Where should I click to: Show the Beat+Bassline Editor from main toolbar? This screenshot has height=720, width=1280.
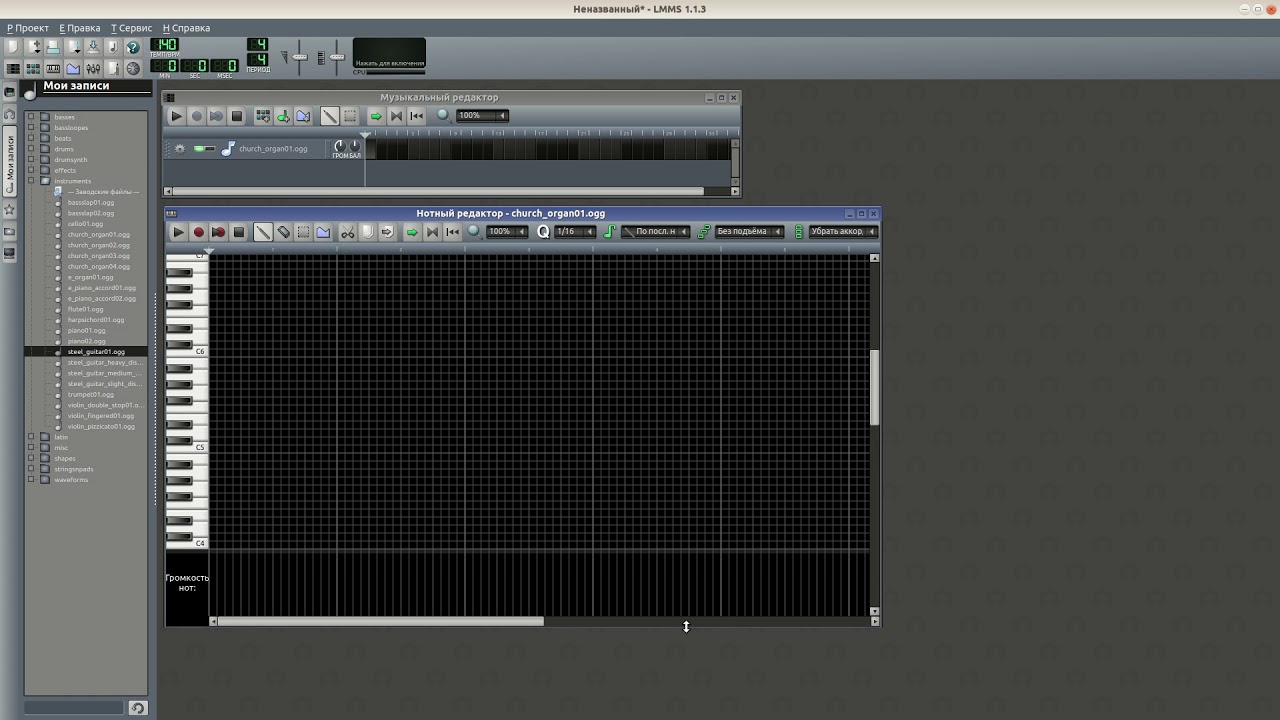tap(33, 68)
